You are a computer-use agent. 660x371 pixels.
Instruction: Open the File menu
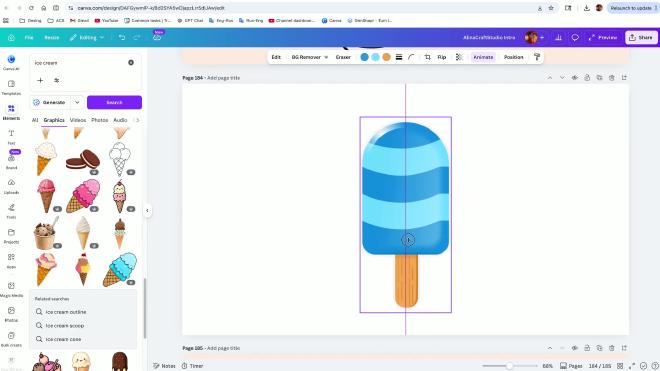[29, 37]
